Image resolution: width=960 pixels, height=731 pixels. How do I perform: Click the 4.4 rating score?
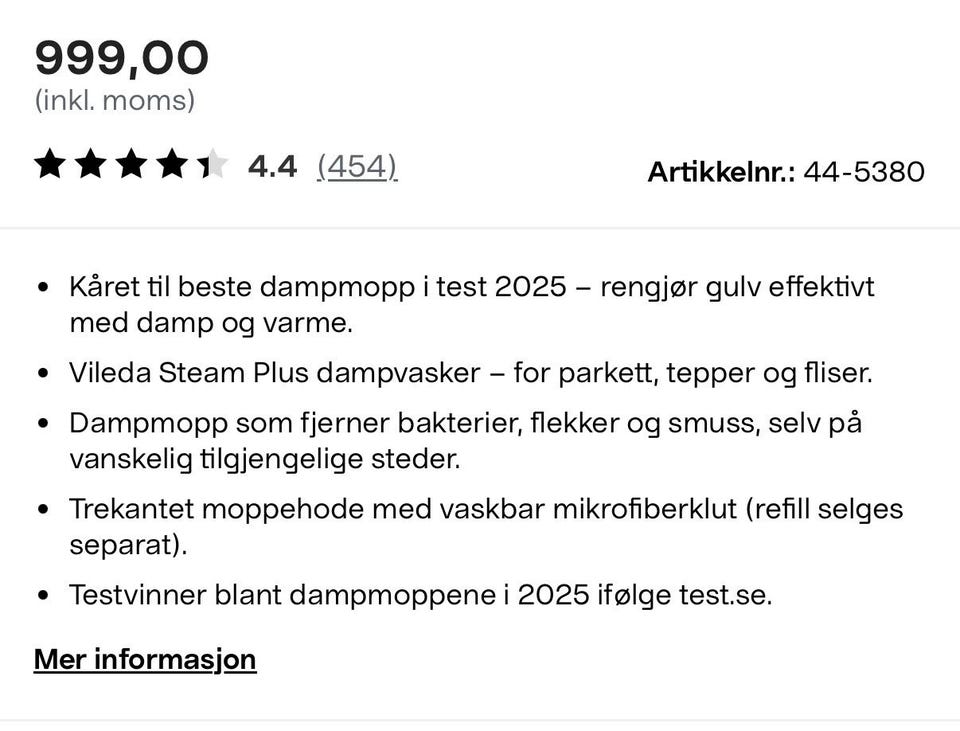272,167
